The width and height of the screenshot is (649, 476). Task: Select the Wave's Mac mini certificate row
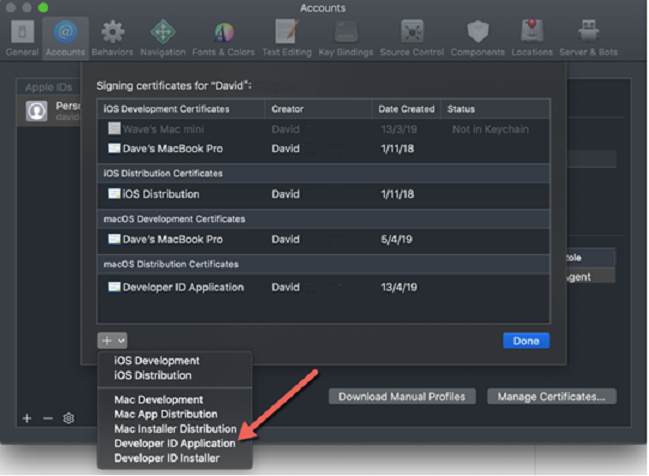[x=324, y=129]
